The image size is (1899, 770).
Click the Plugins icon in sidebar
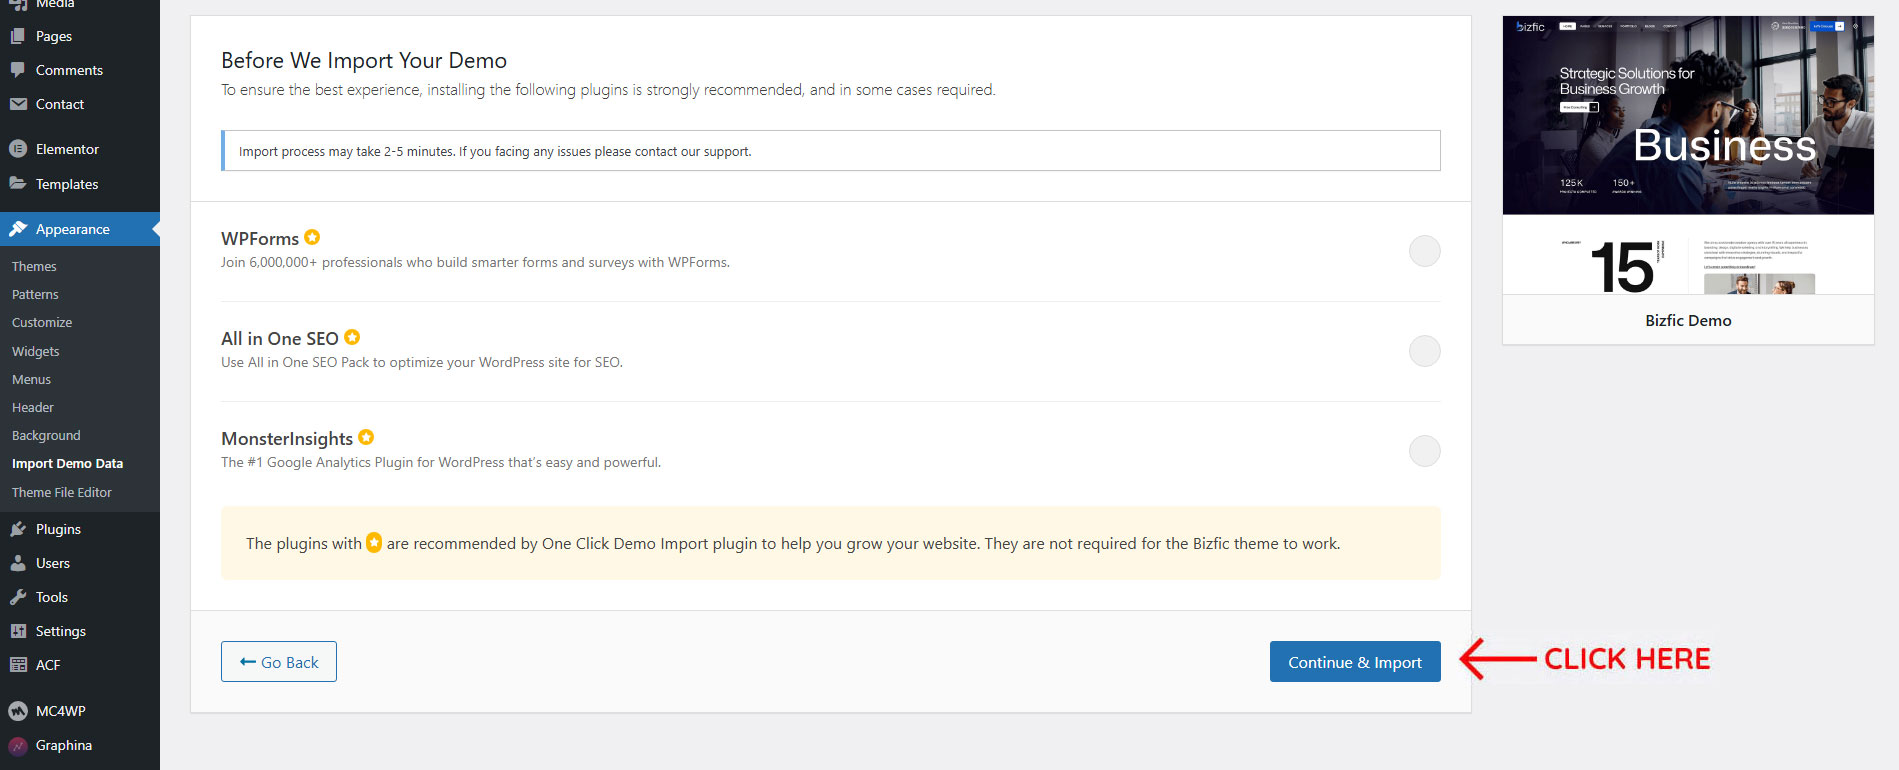click(18, 529)
